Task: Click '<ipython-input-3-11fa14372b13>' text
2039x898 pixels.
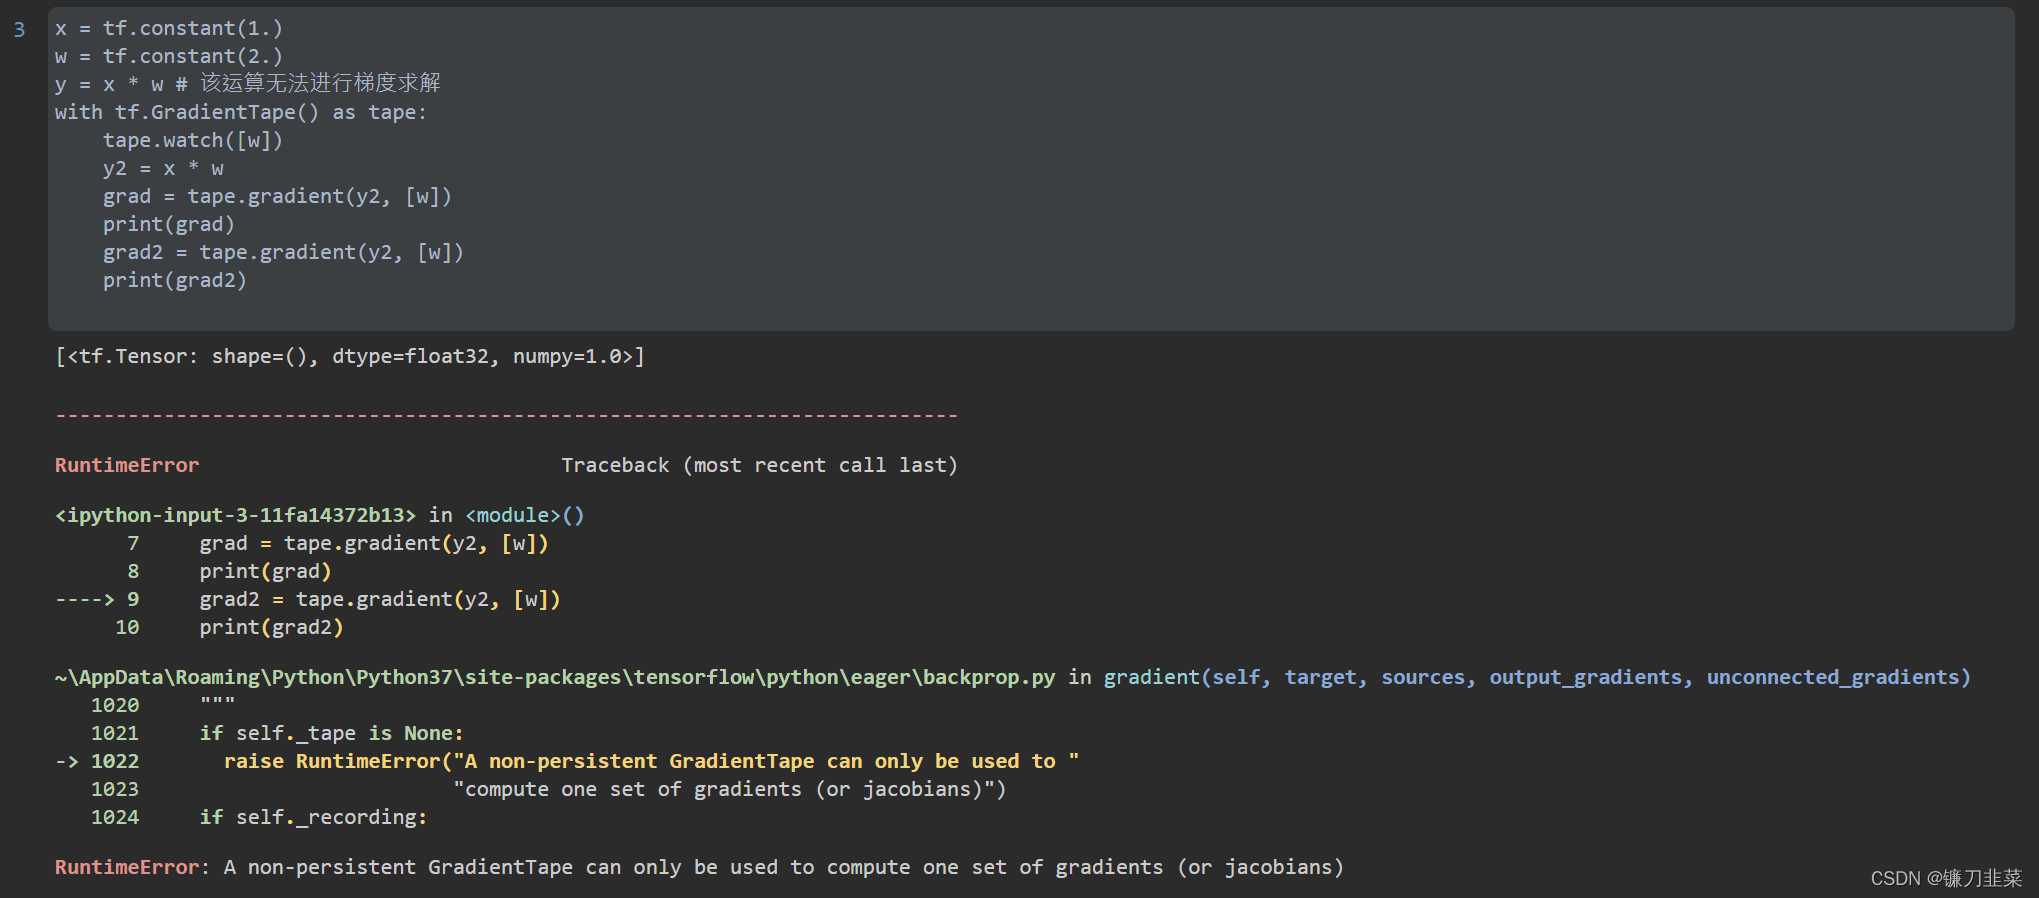Action: [235, 515]
